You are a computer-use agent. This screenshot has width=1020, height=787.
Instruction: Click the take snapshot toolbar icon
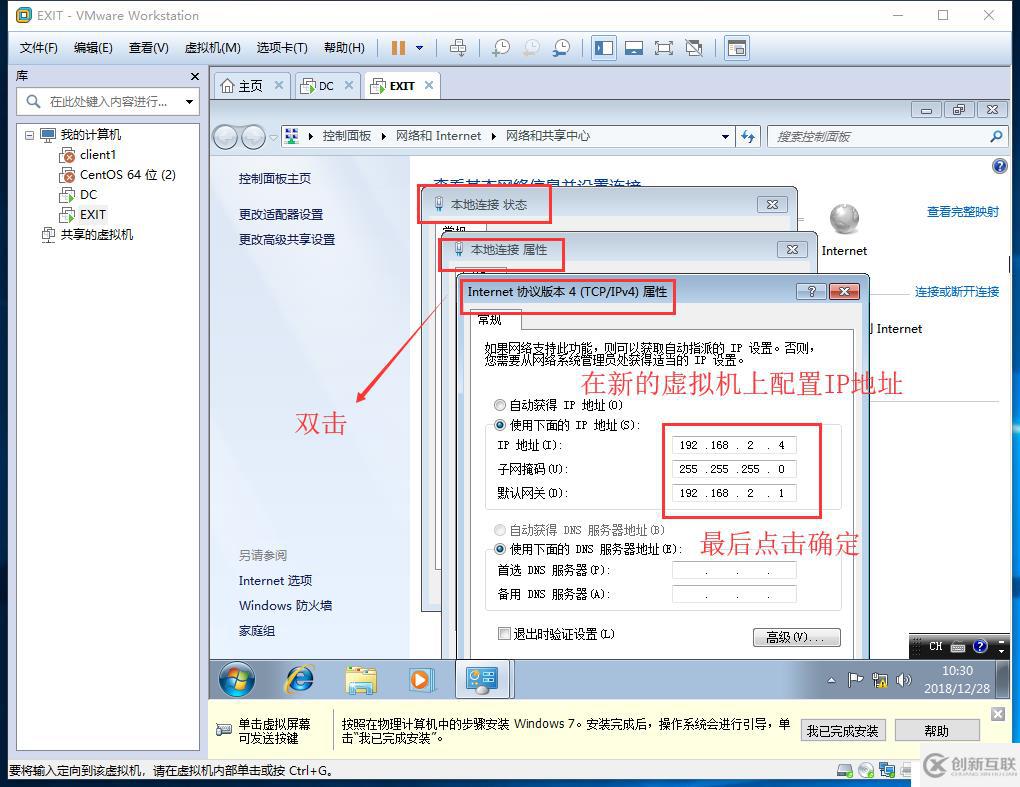501,47
